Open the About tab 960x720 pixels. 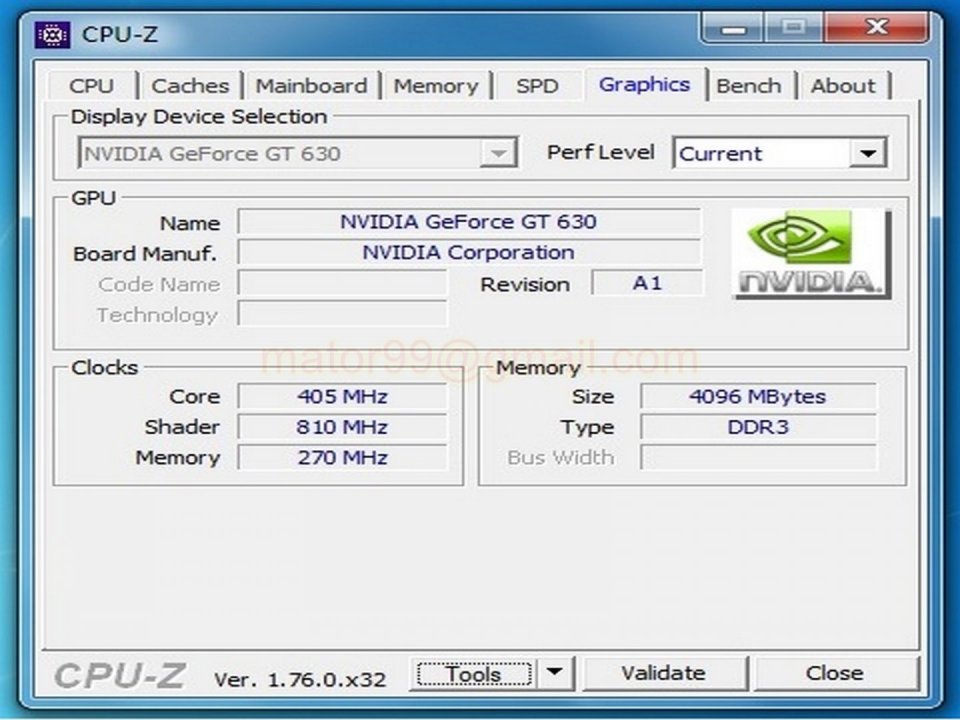(843, 86)
